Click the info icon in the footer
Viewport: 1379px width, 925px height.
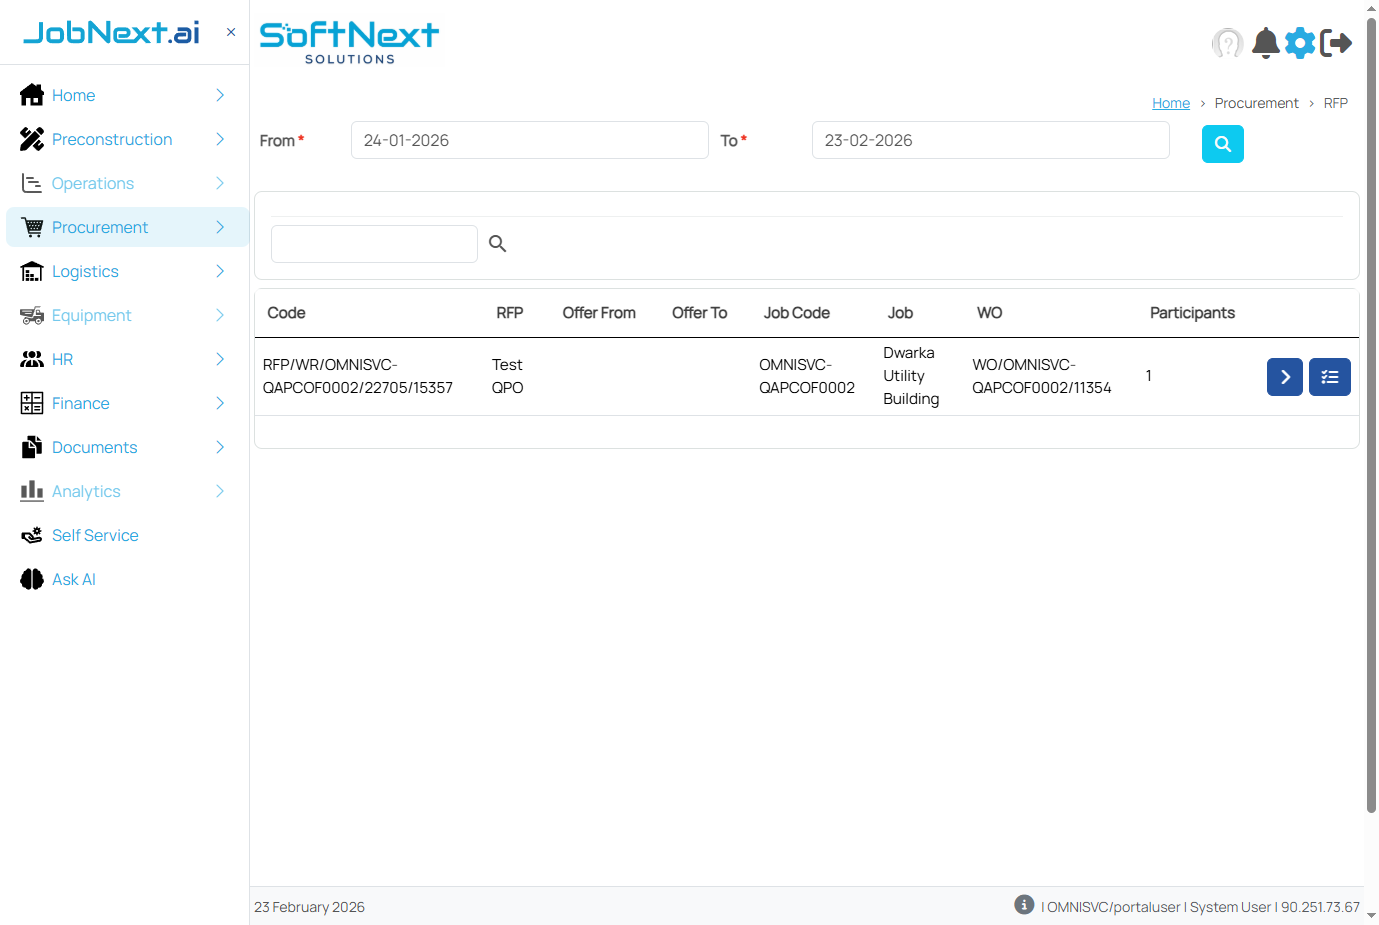click(1024, 905)
